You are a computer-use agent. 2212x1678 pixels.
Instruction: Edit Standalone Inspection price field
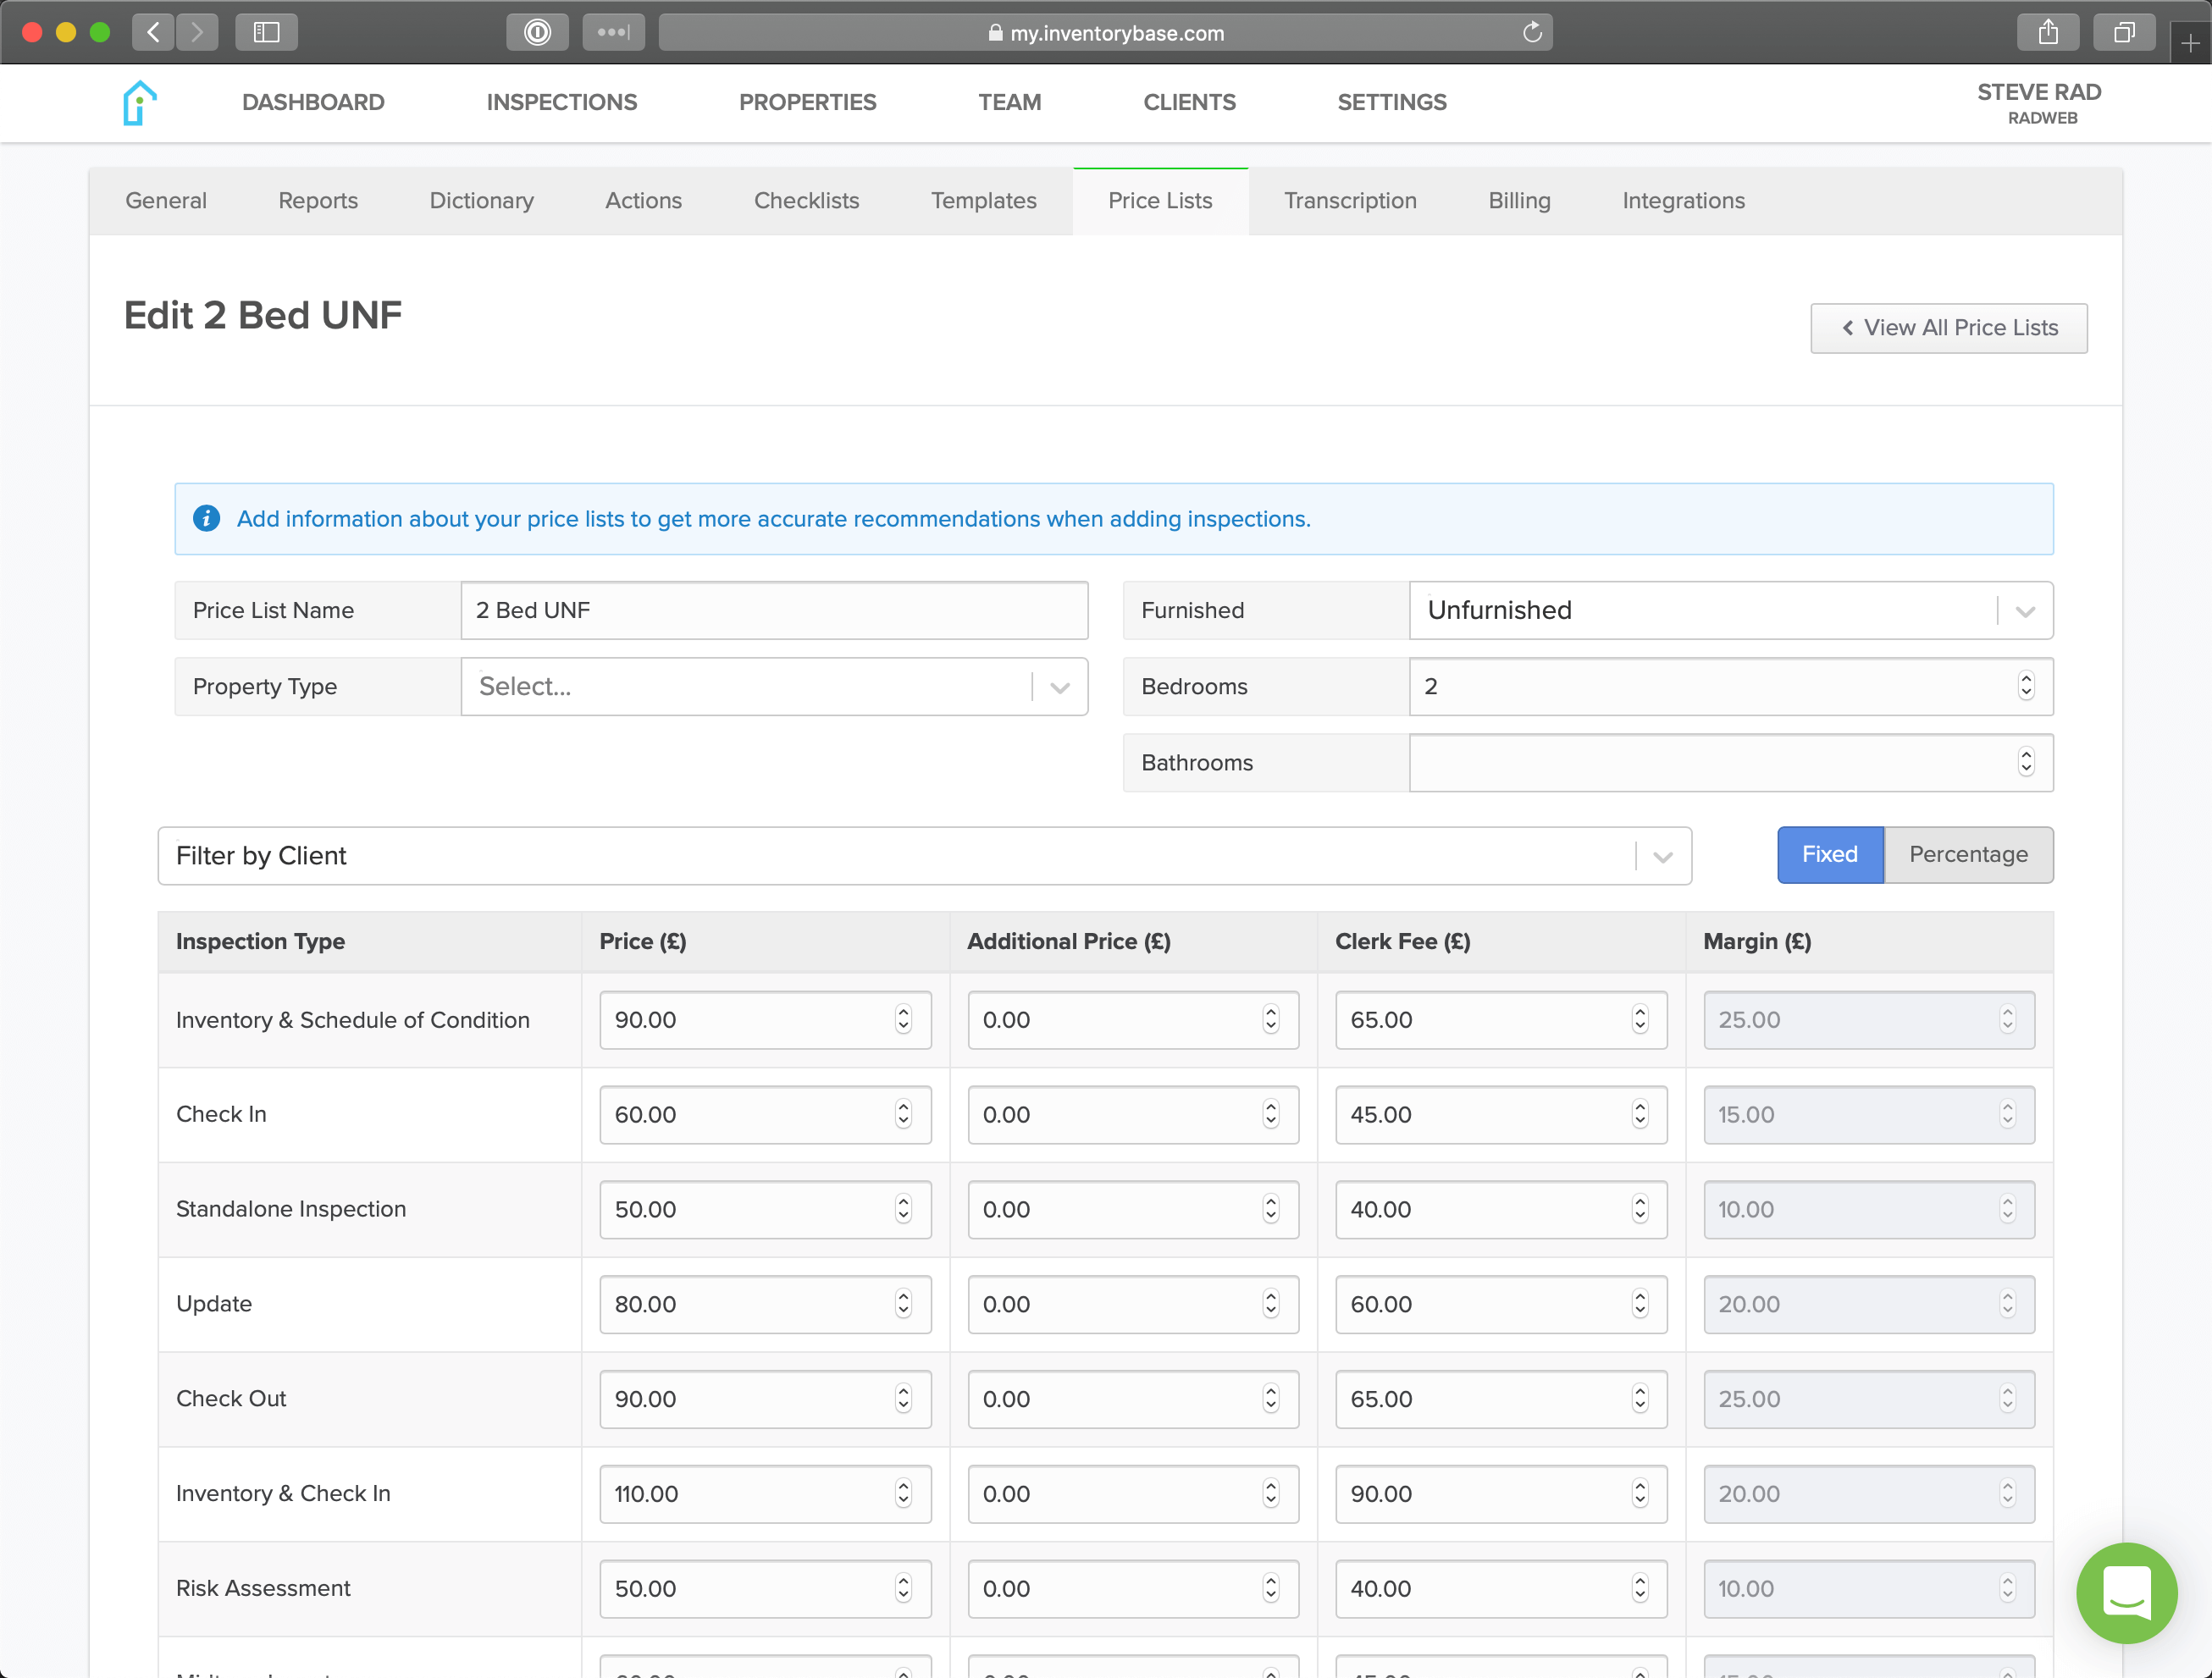tap(765, 1208)
